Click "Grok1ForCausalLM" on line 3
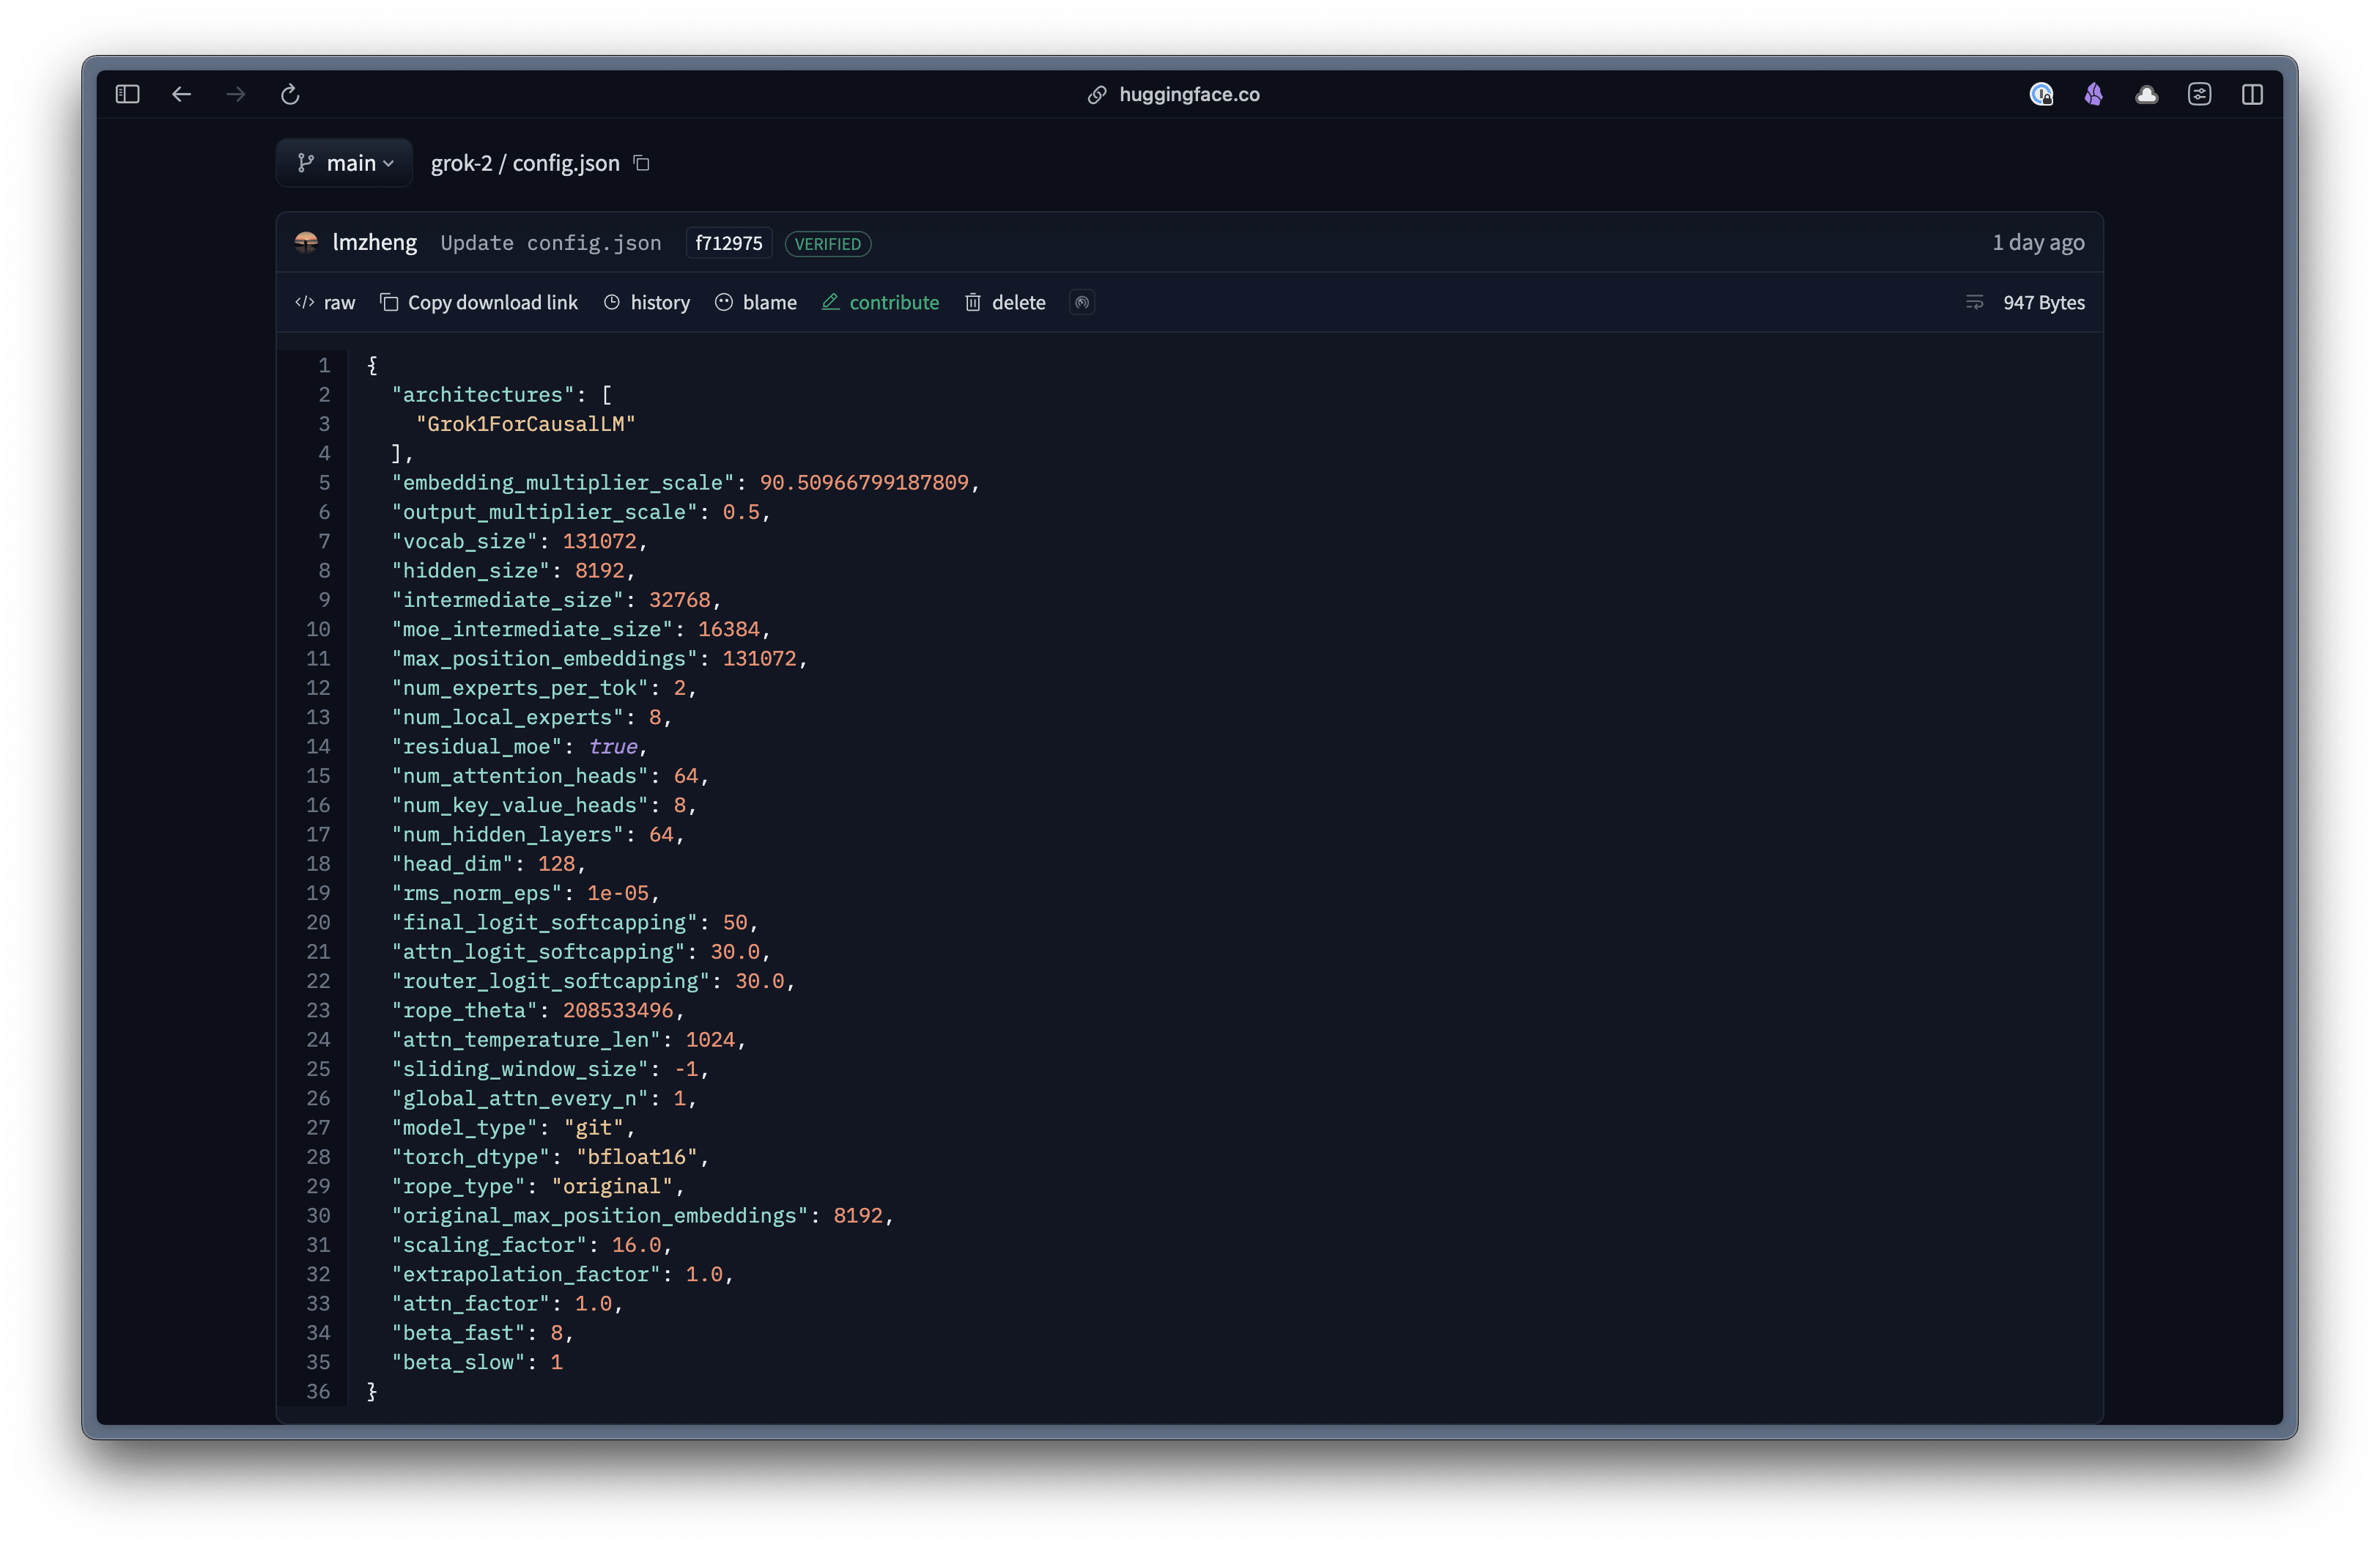Image resolution: width=2380 pixels, height=1548 pixels. [526, 424]
